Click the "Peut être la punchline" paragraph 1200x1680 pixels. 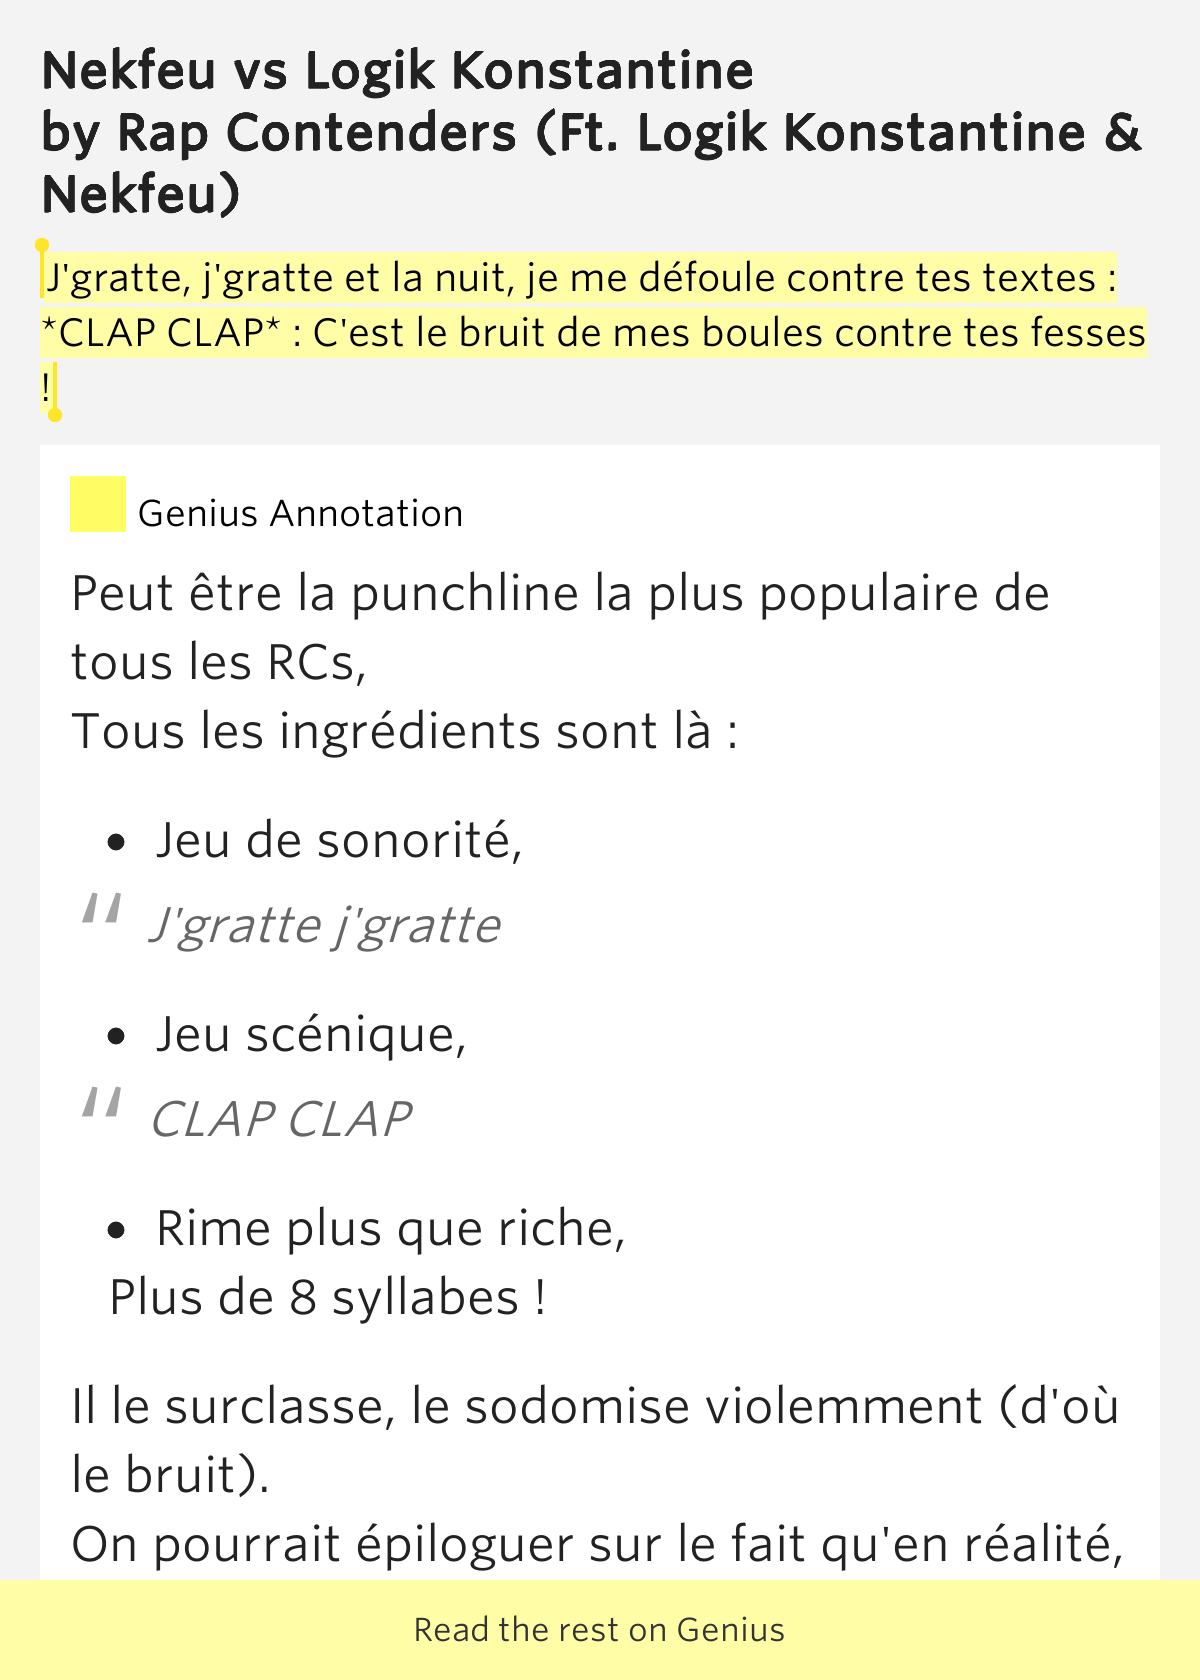point(560,594)
